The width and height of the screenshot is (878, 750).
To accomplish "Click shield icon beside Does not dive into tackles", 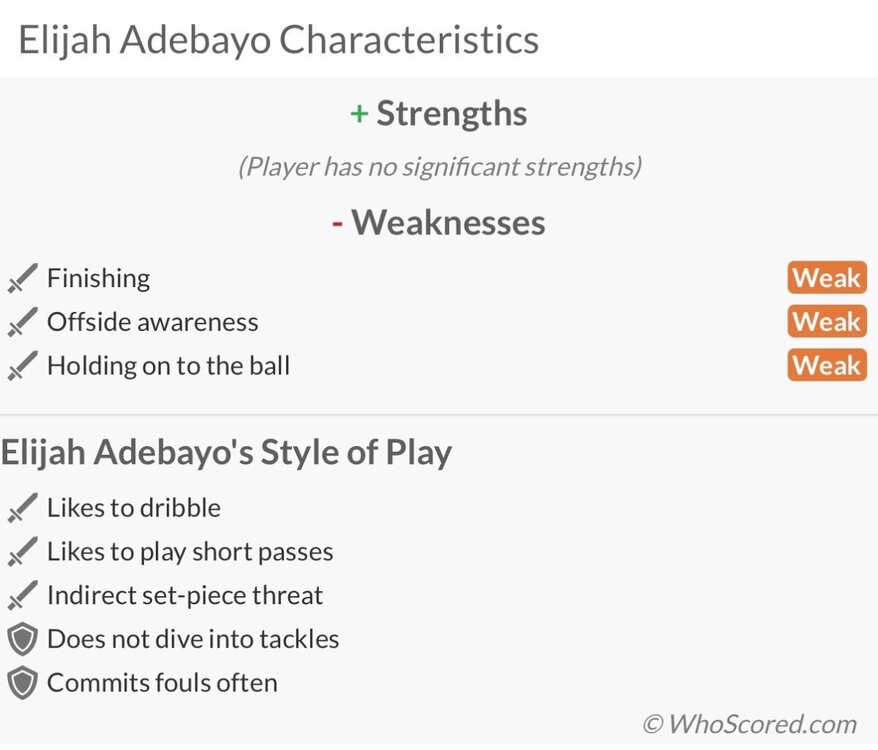I will click(22, 639).
